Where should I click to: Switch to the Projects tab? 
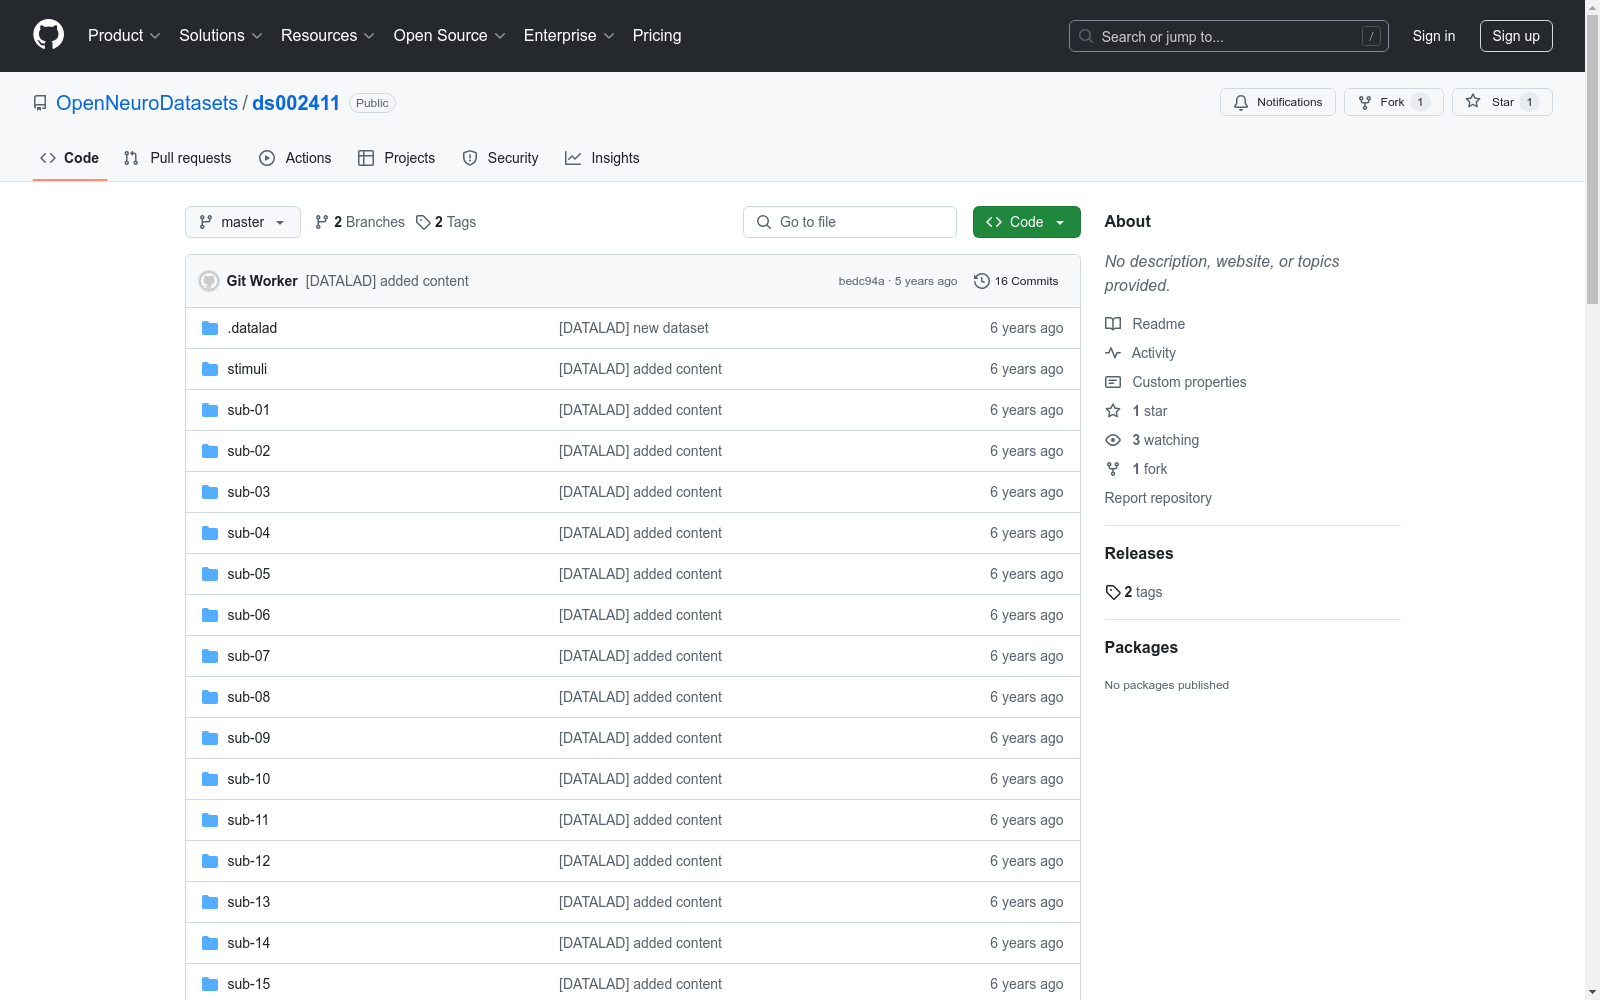pos(397,158)
